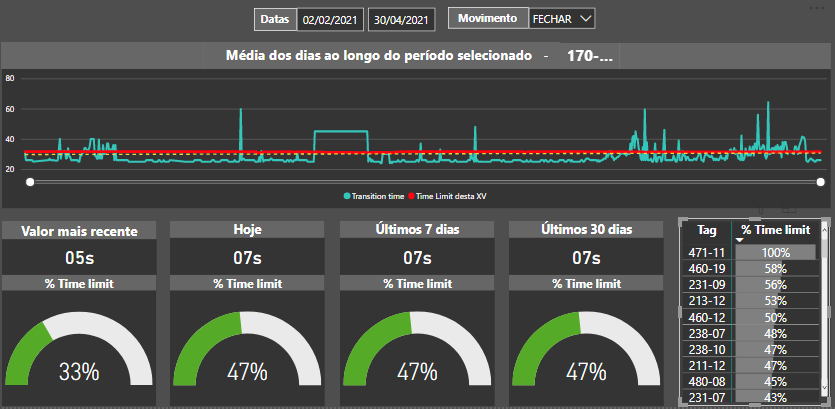Select tag row 231-09
The image size is (835, 409).
click(706, 284)
